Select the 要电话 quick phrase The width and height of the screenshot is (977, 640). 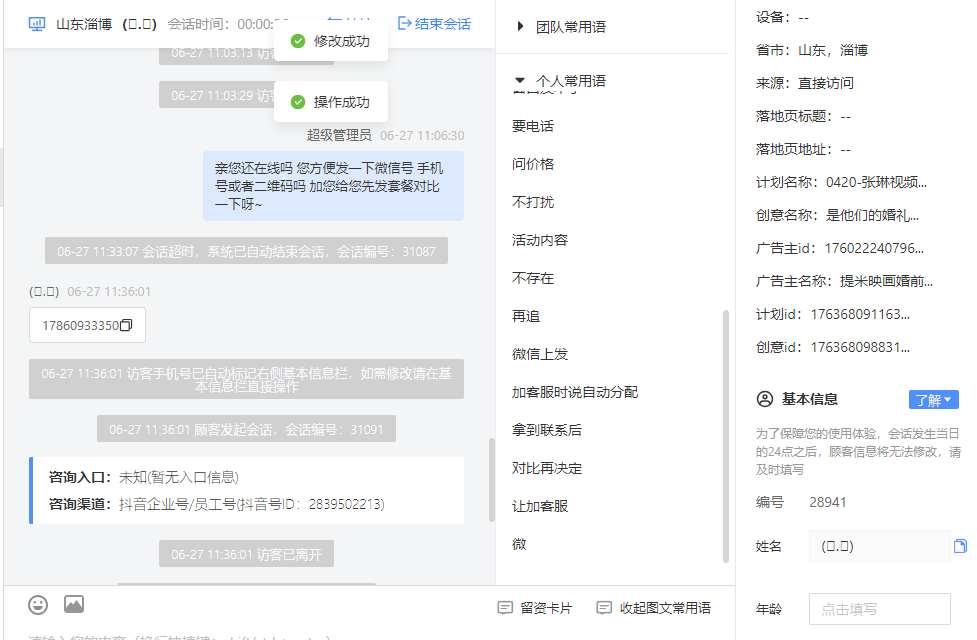tap(533, 126)
